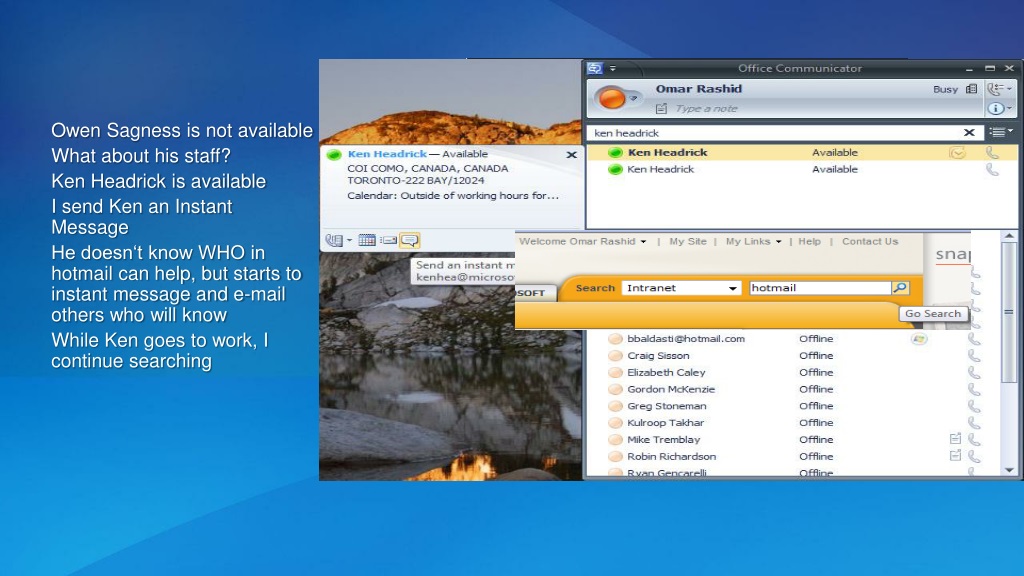Click the note icon on Mike Tremblay row
The width and height of the screenshot is (1024, 576).
(x=955, y=440)
